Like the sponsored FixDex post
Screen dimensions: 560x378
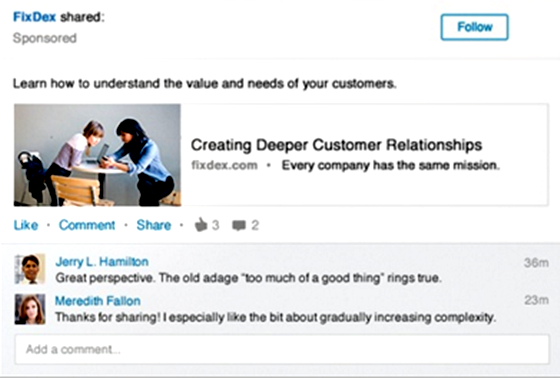26,225
